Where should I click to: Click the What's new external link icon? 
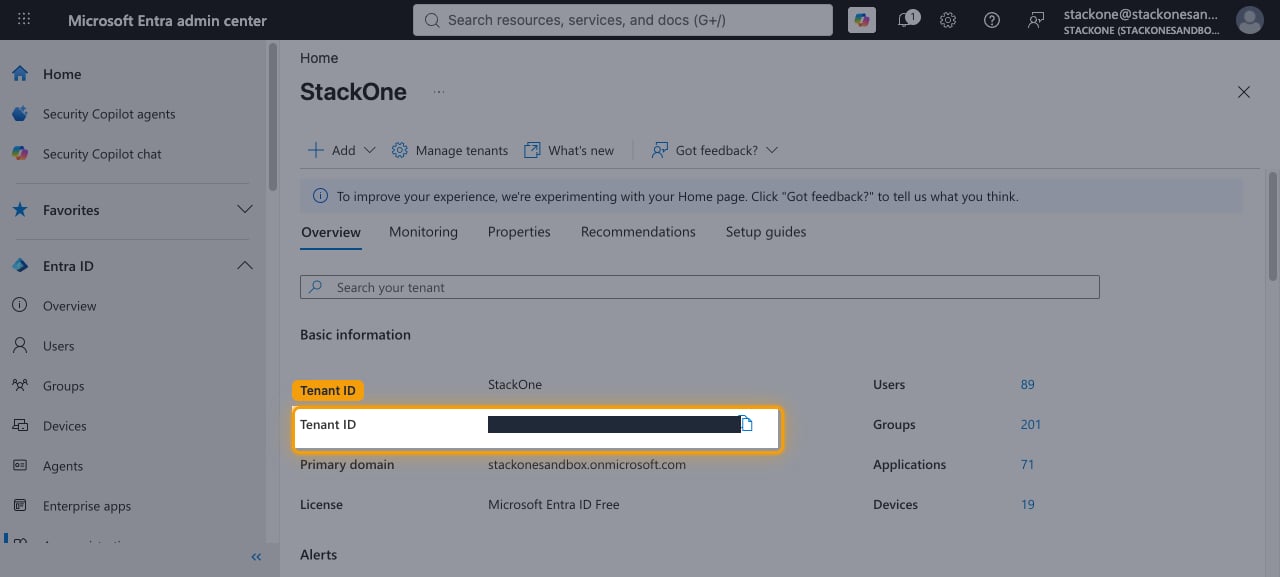pos(532,150)
